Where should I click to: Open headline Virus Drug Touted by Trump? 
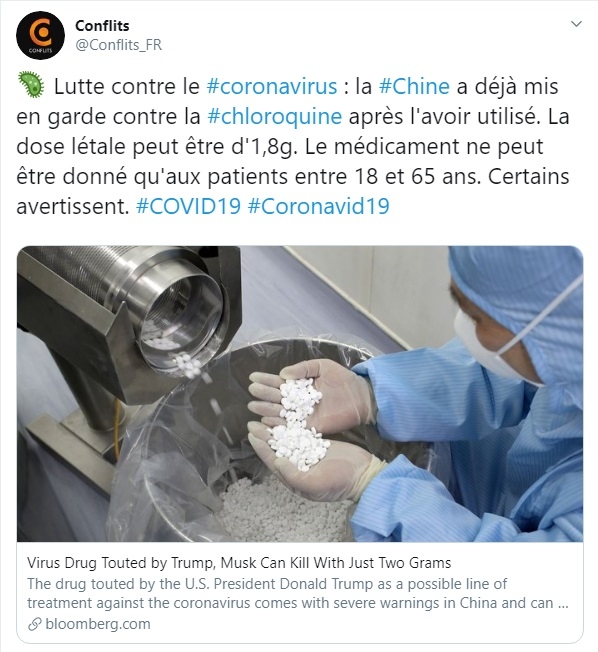point(239,563)
